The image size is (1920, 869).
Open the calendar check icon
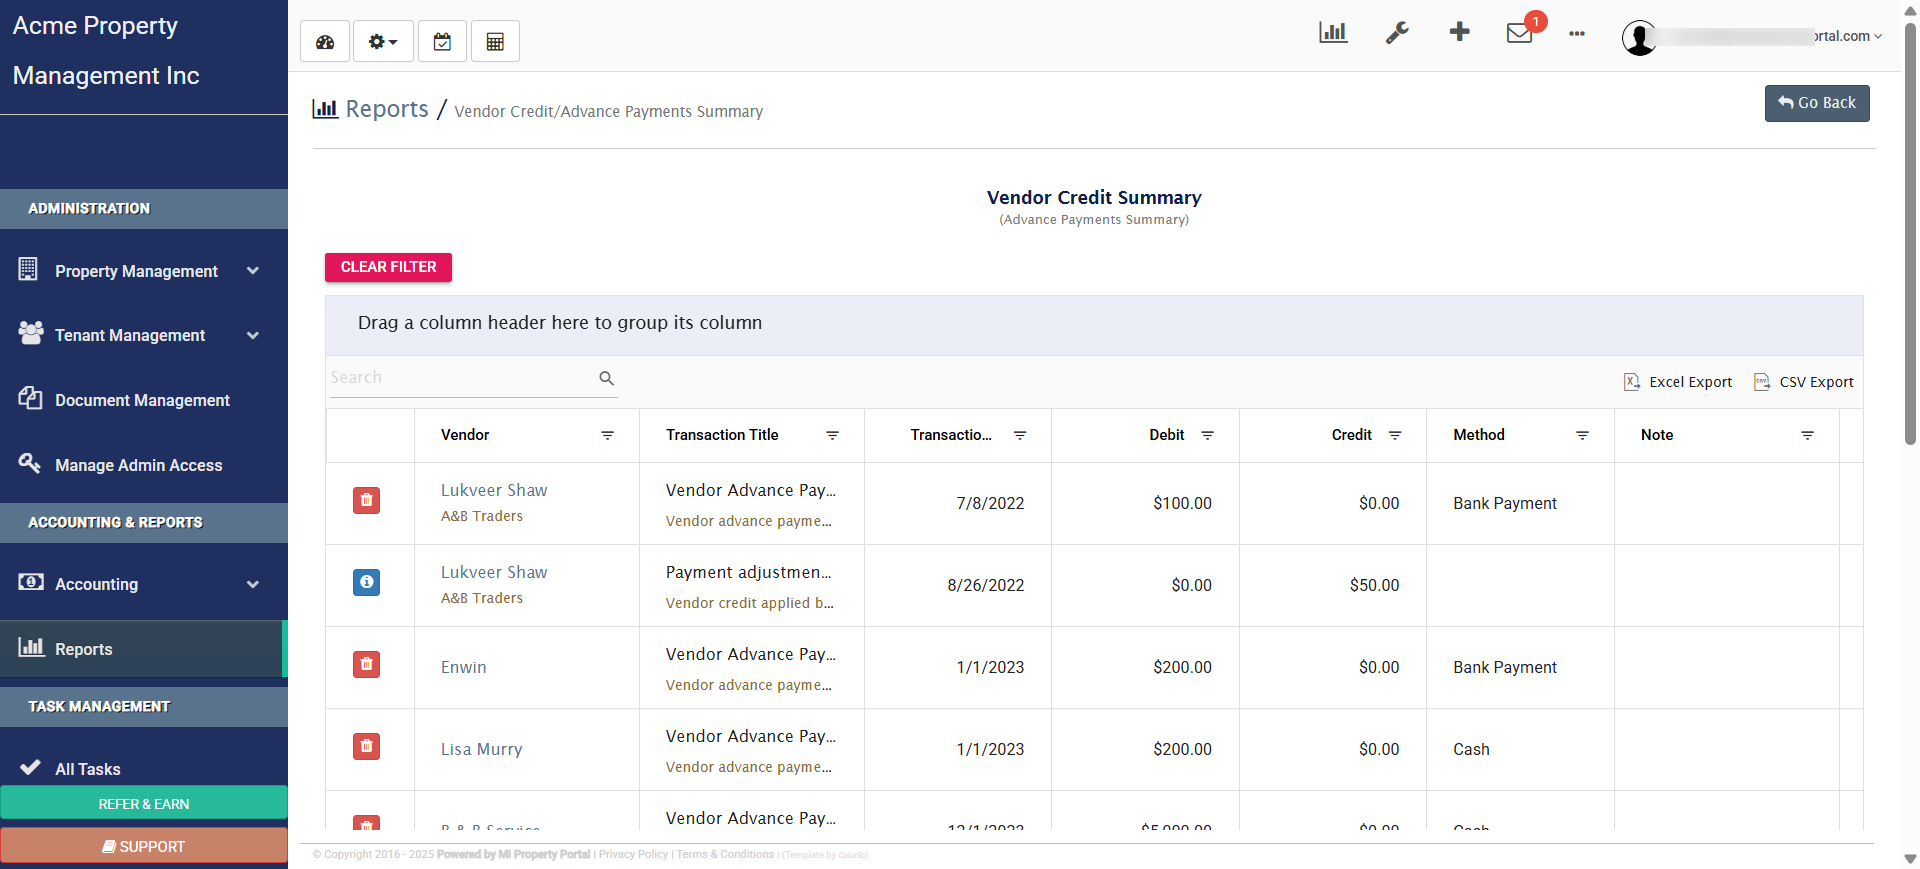click(x=442, y=42)
